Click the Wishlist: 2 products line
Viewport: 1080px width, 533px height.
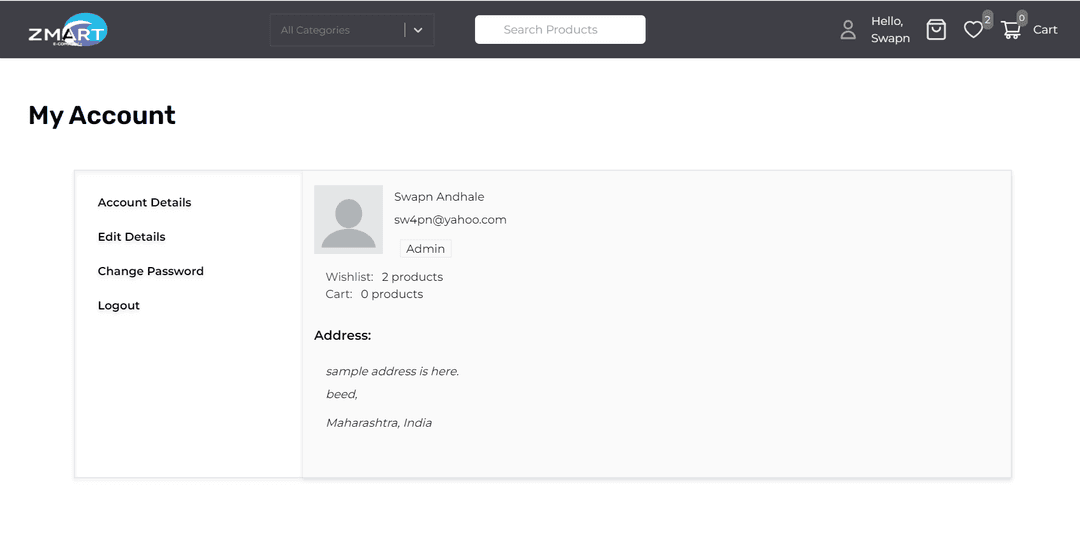384,277
